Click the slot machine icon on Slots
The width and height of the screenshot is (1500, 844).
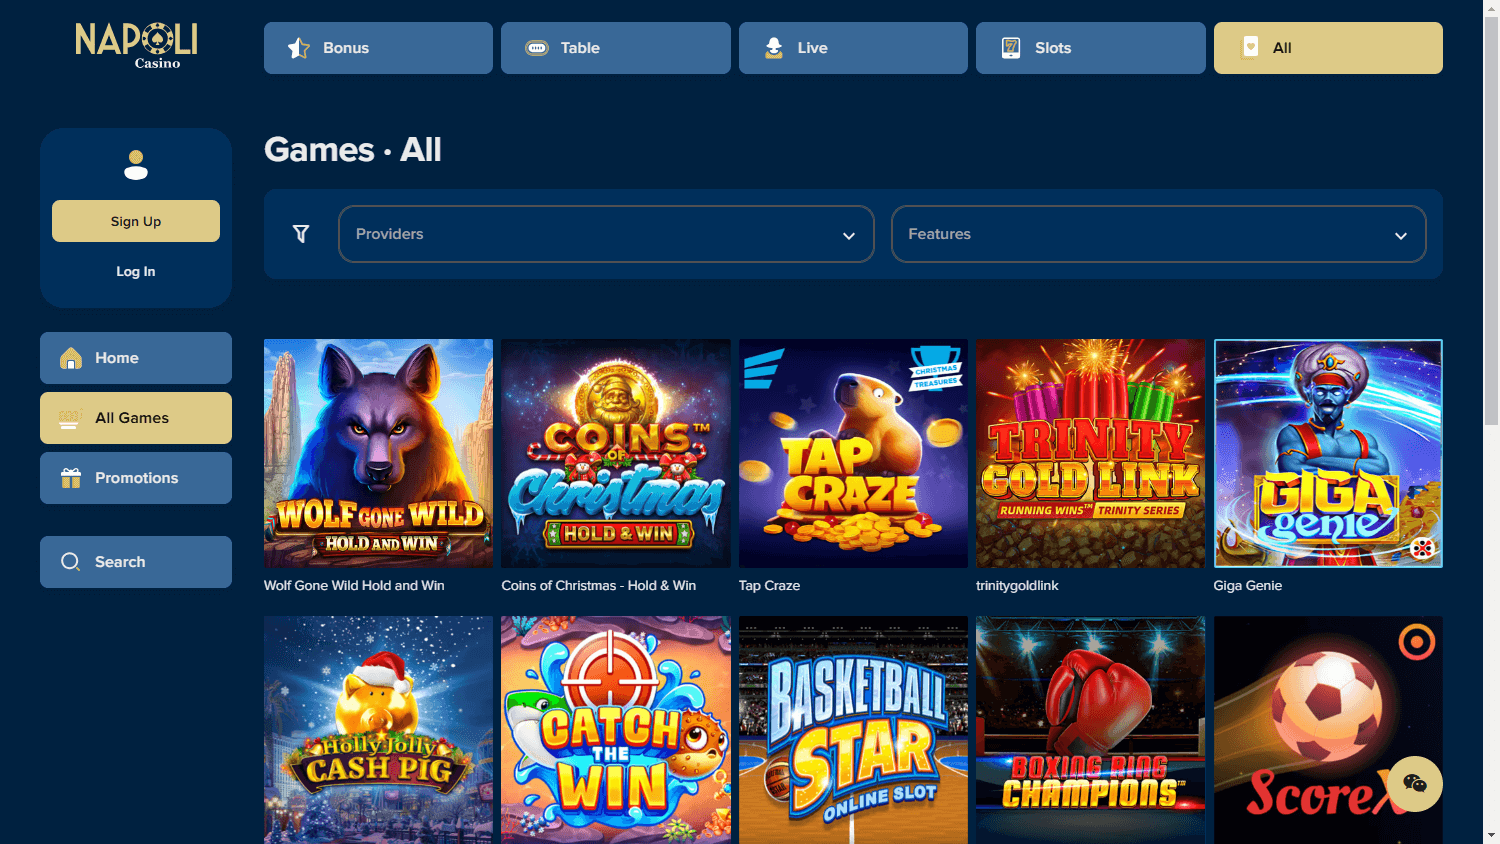point(1011,48)
